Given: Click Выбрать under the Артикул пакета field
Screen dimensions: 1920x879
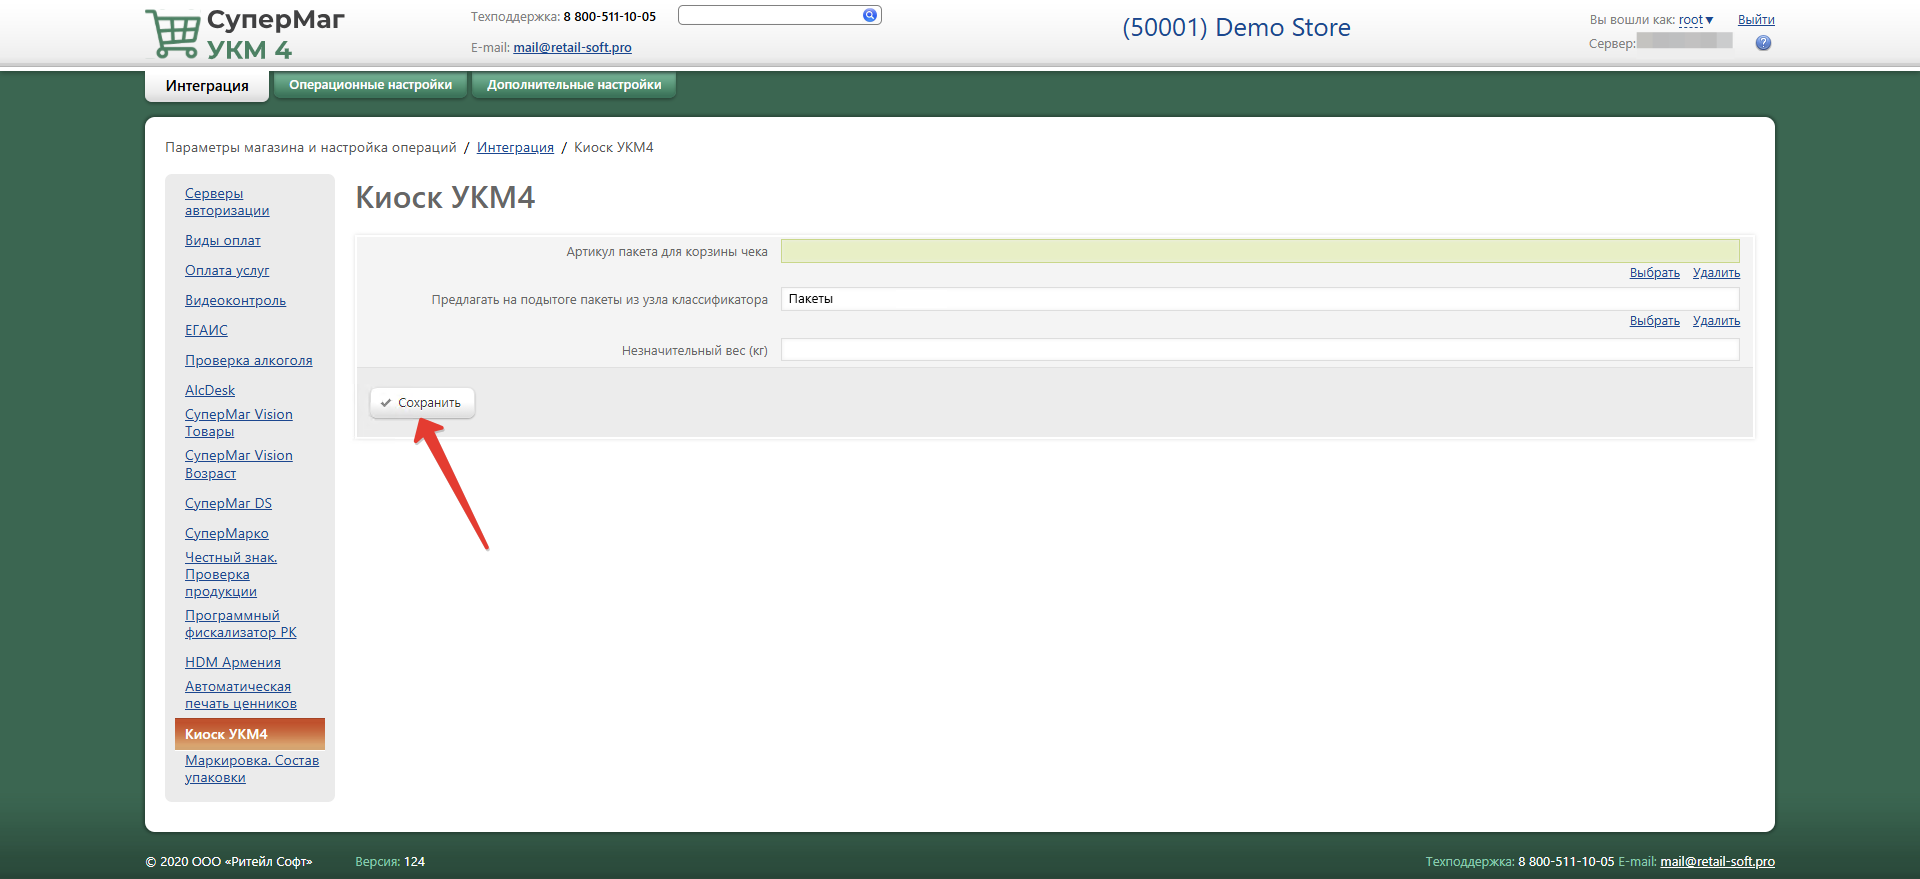Looking at the screenshot, I should pos(1654,273).
